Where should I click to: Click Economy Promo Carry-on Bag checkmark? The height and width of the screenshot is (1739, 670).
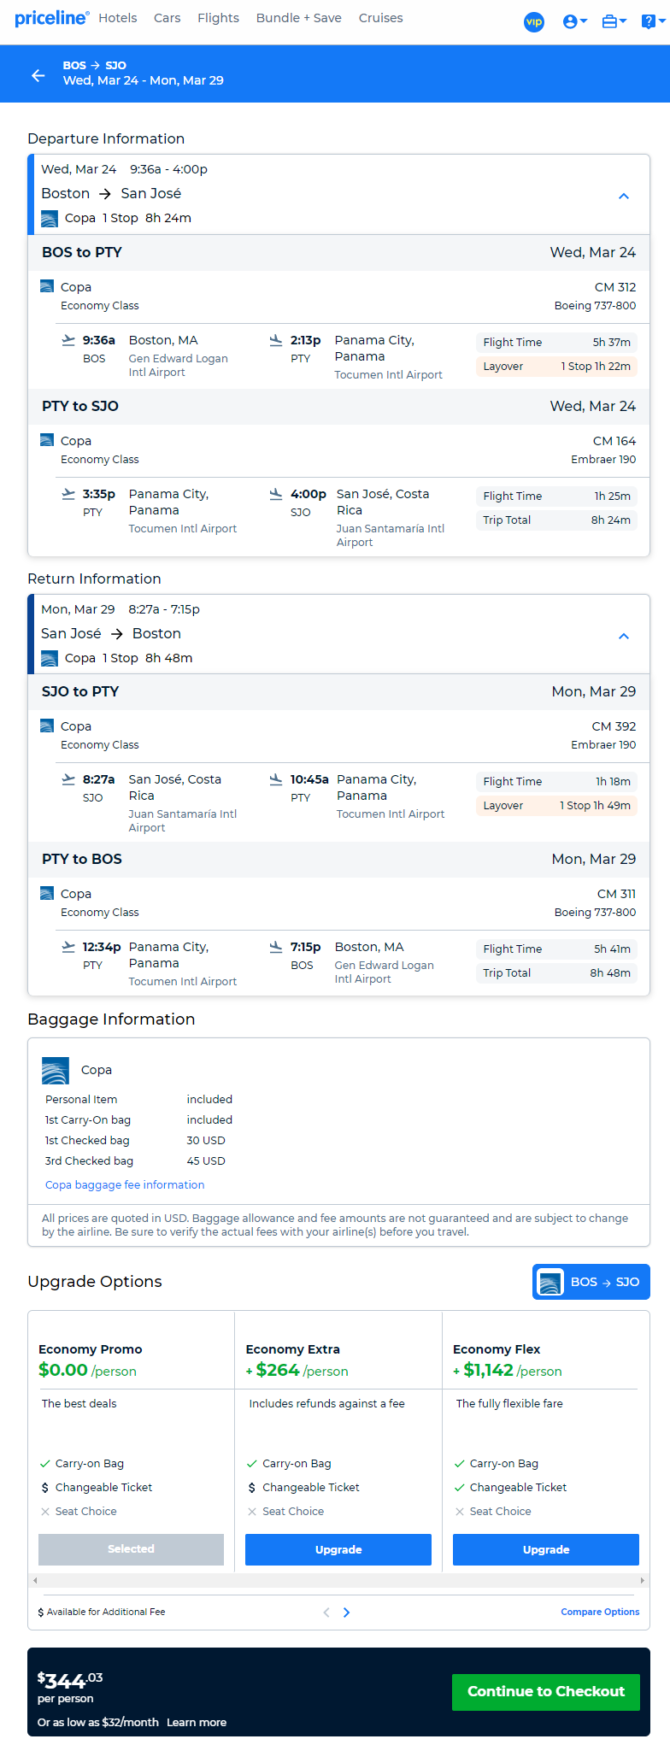[45, 1463]
